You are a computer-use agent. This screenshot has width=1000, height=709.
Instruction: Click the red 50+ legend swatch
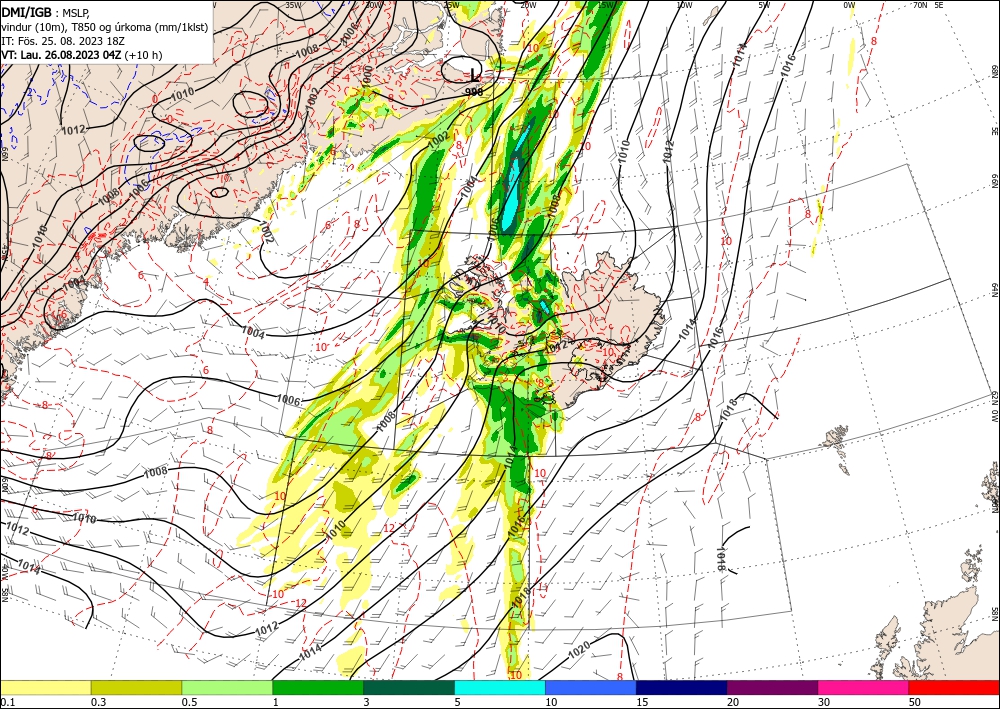click(954, 687)
